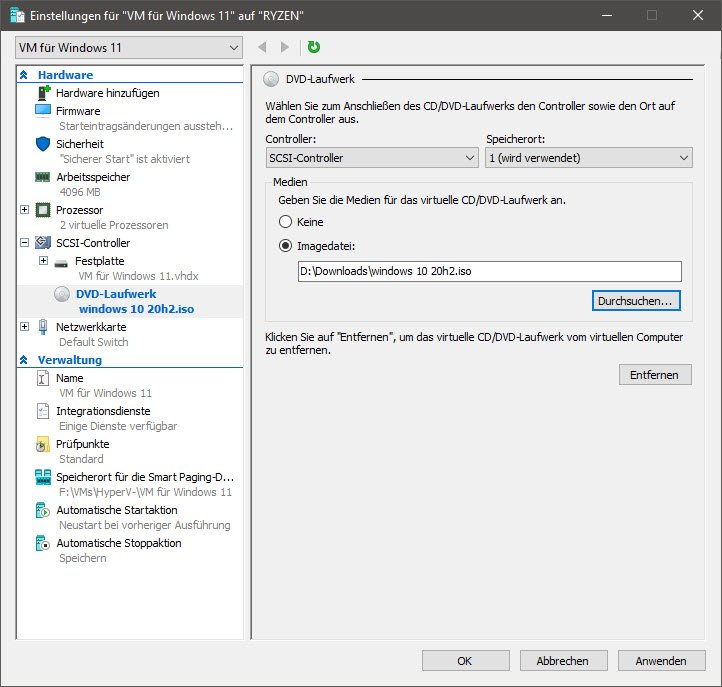The height and width of the screenshot is (687, 722).
Task: Collapse the SCSI-Controller tree node
Action: 25,243
